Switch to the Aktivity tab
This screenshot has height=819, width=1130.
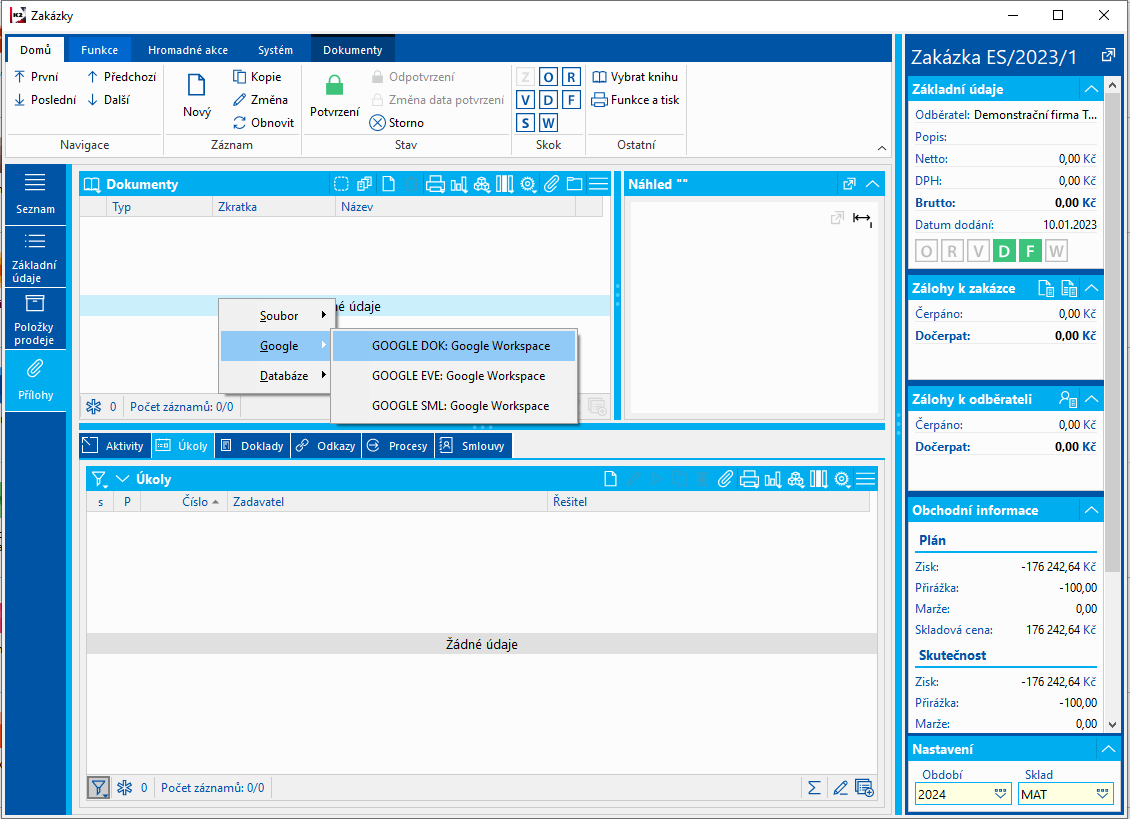pyautogui.click(x=115, y=446)
